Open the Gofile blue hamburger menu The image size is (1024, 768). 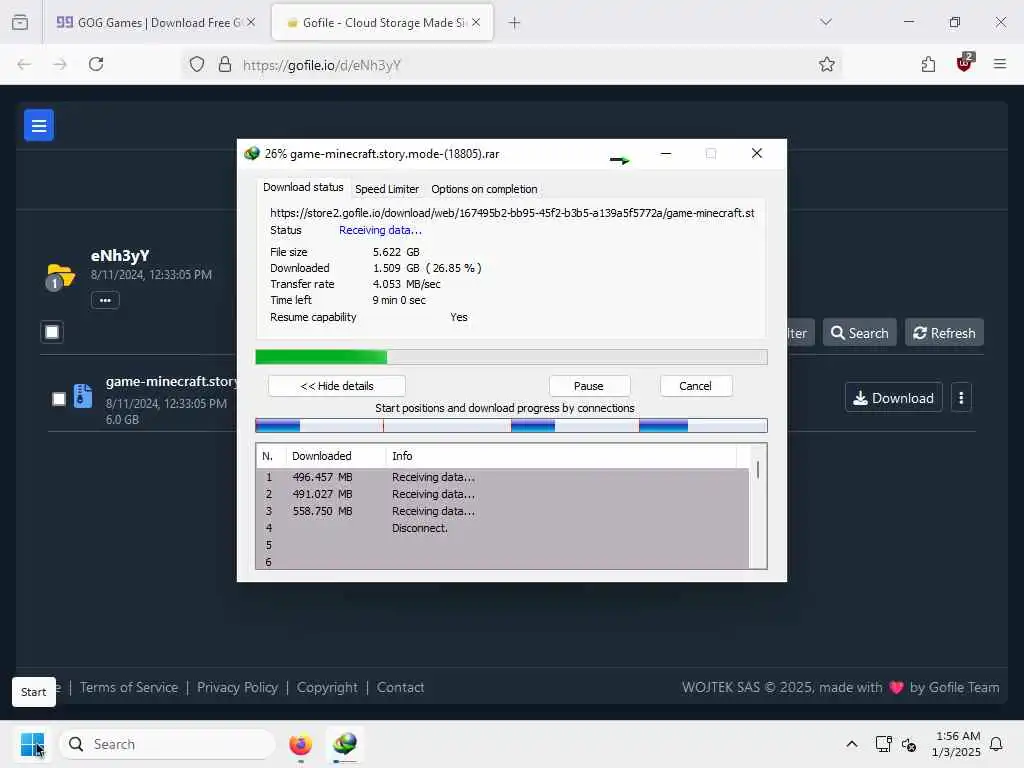click(39, 125)
